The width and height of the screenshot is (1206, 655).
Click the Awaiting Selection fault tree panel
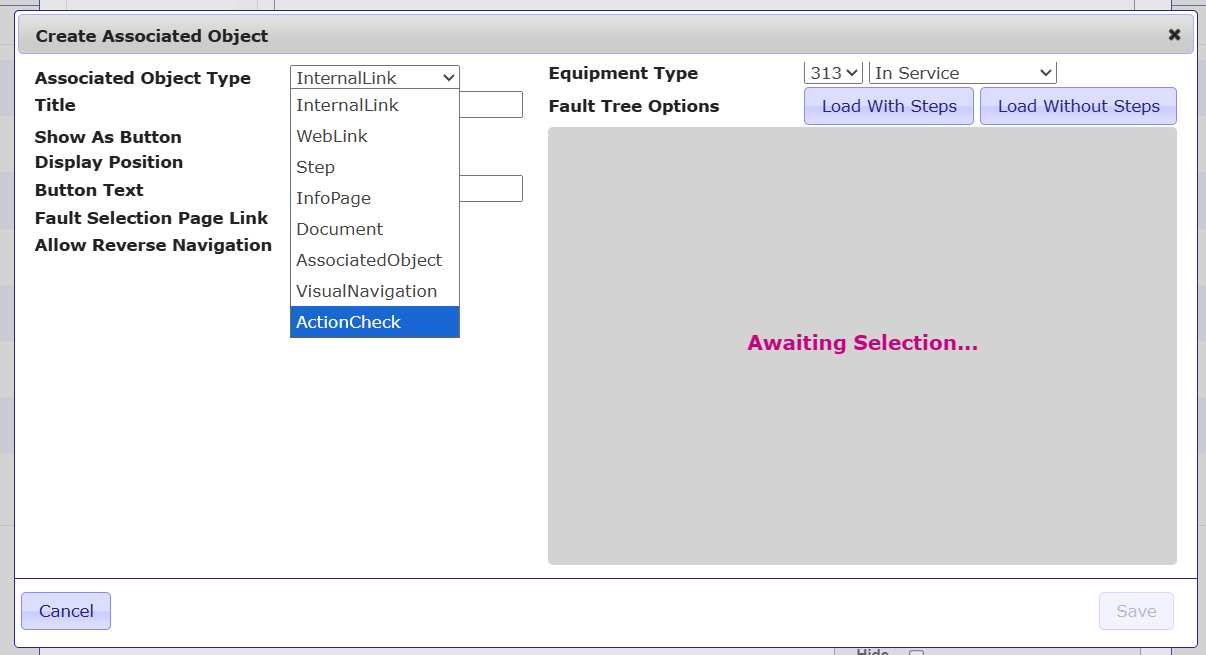(862, 345)
